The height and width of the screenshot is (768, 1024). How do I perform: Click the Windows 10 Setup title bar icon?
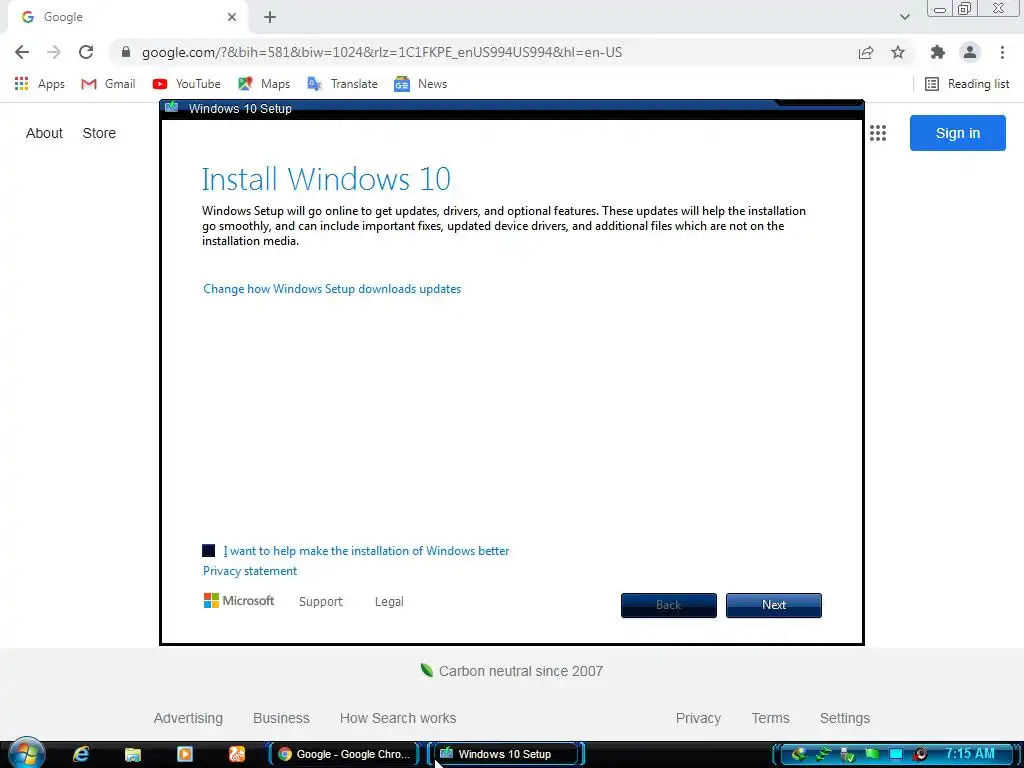click(171, 108)
